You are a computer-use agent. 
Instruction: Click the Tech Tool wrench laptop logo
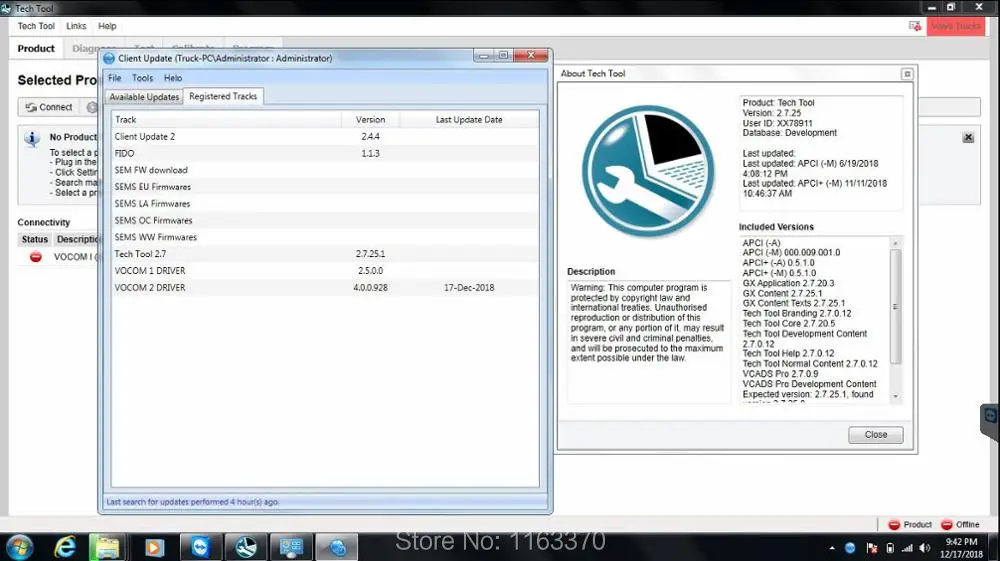(x=648, y=171)
